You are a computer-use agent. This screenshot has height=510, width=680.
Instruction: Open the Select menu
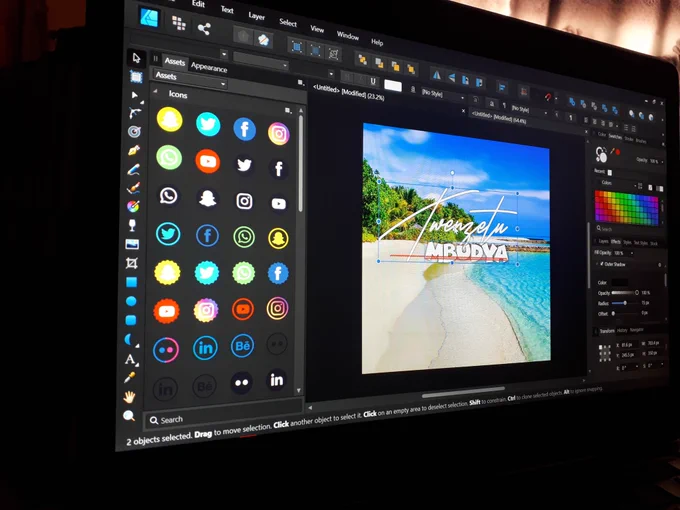coord(288,23)
